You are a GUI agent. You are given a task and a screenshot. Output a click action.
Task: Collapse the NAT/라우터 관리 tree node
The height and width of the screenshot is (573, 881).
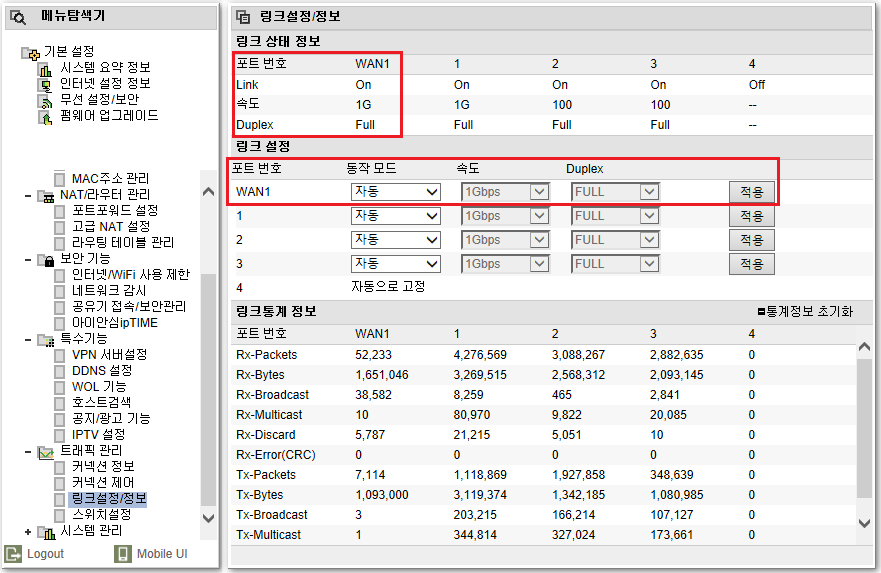pyautogui.click(x=28, y=195)
